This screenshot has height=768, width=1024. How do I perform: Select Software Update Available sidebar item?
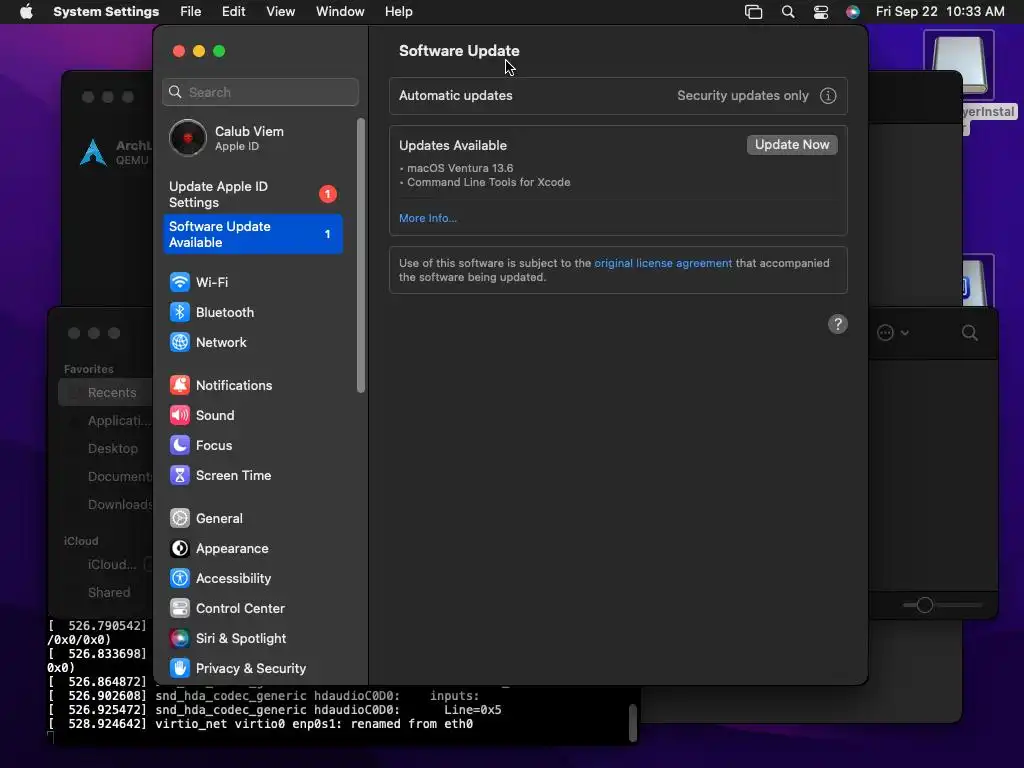point(253,234)
